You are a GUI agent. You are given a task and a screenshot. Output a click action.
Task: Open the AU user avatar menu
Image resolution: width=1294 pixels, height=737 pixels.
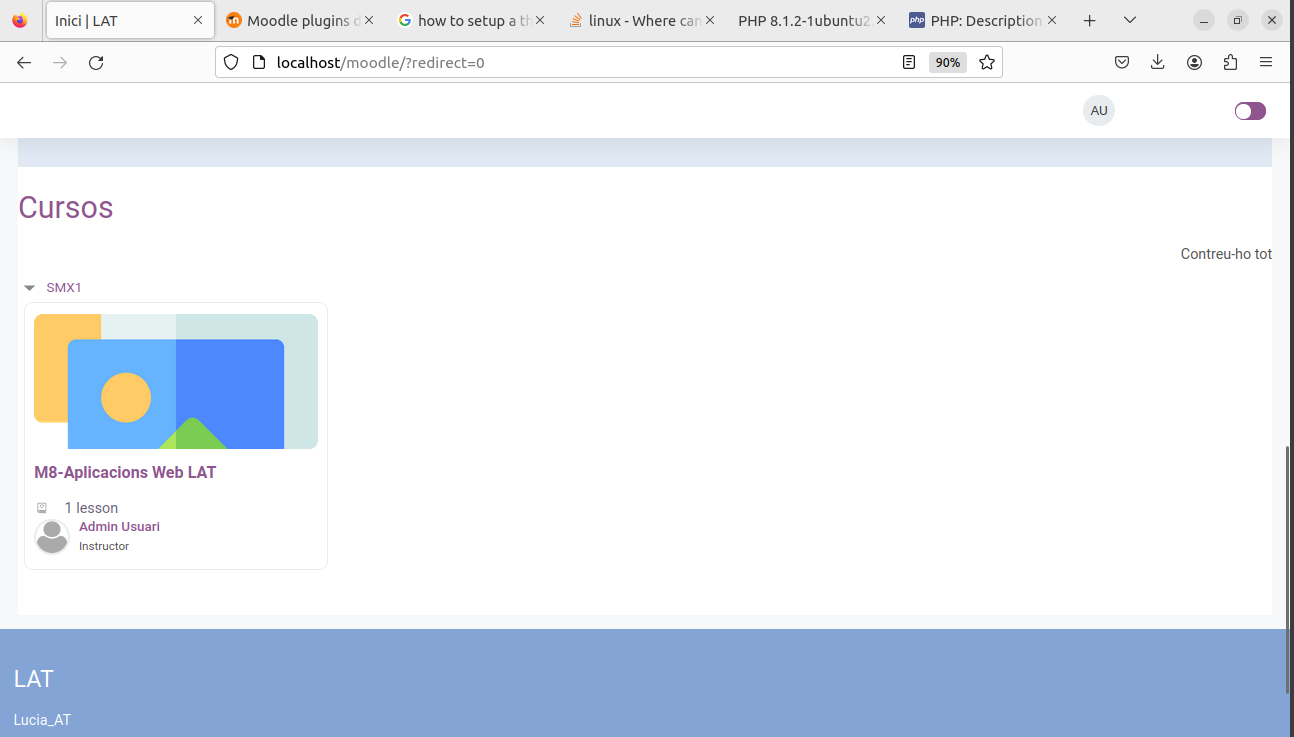[x=1098, y=110]
